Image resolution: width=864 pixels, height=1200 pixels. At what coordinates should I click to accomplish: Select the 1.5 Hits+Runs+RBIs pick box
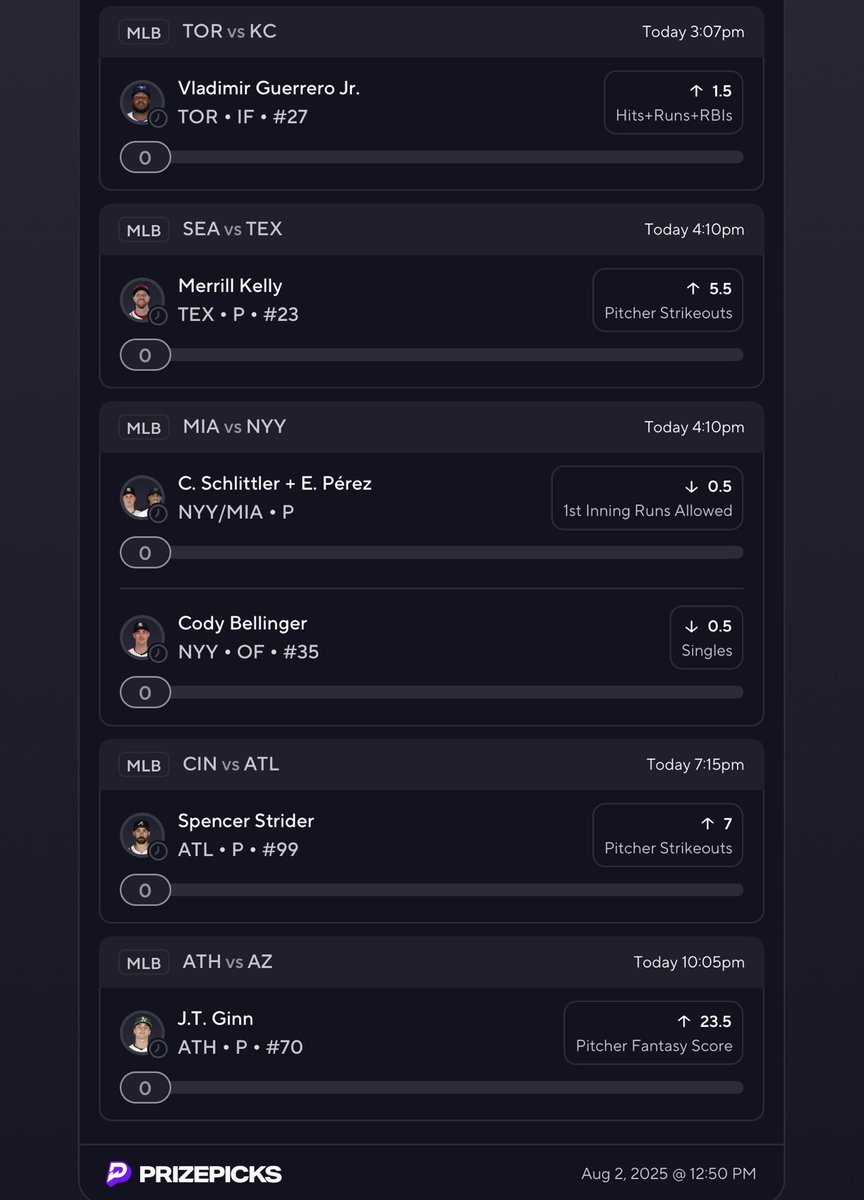(x=674, y=103)
